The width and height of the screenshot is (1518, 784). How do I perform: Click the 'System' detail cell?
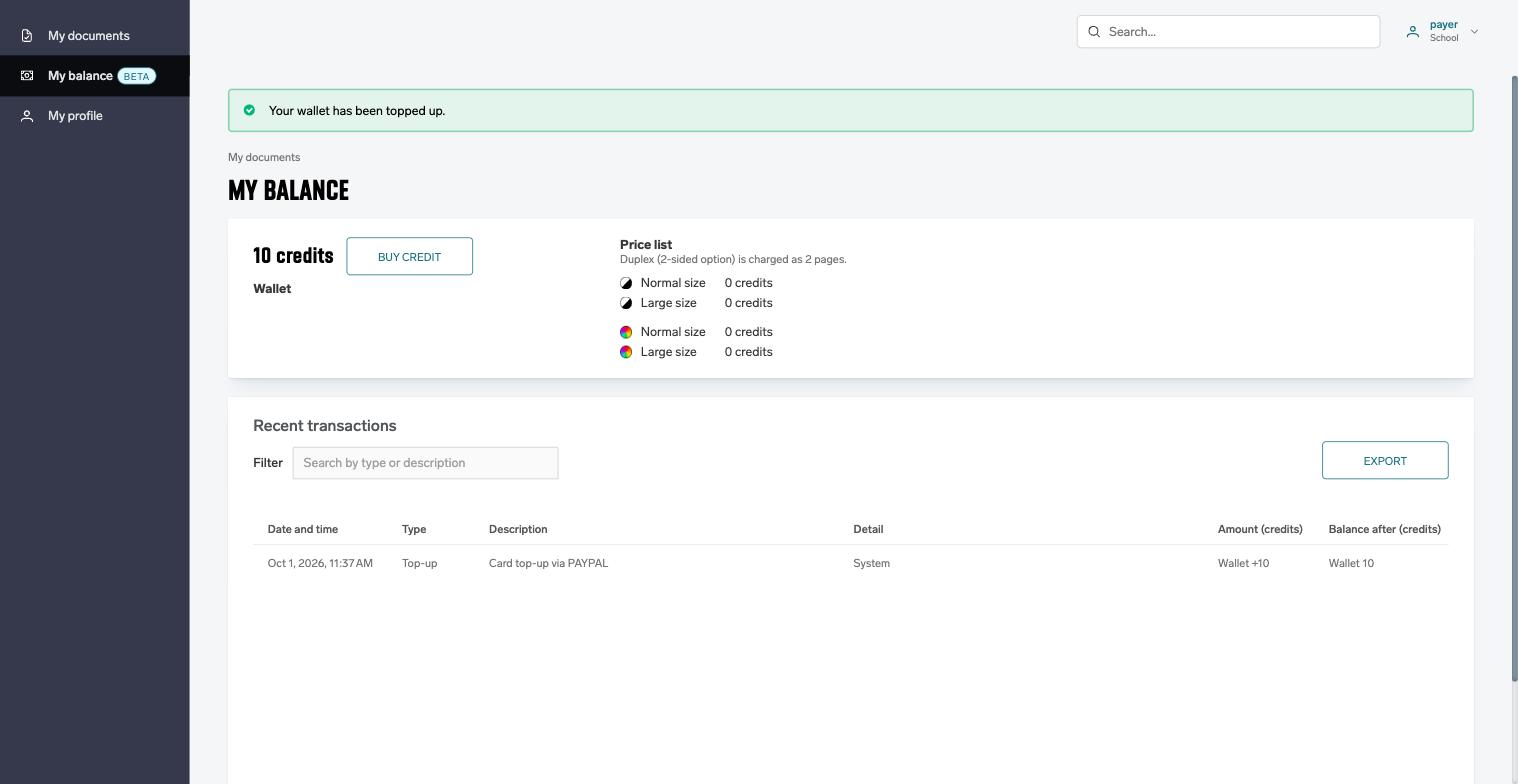pyautogui.click(x=871, y=563)
